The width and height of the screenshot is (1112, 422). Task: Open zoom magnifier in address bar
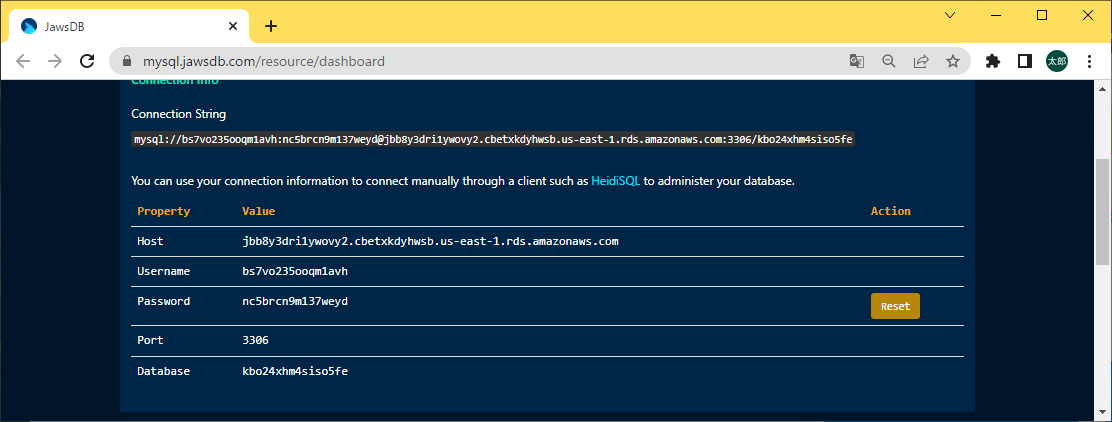coord(889,61)
